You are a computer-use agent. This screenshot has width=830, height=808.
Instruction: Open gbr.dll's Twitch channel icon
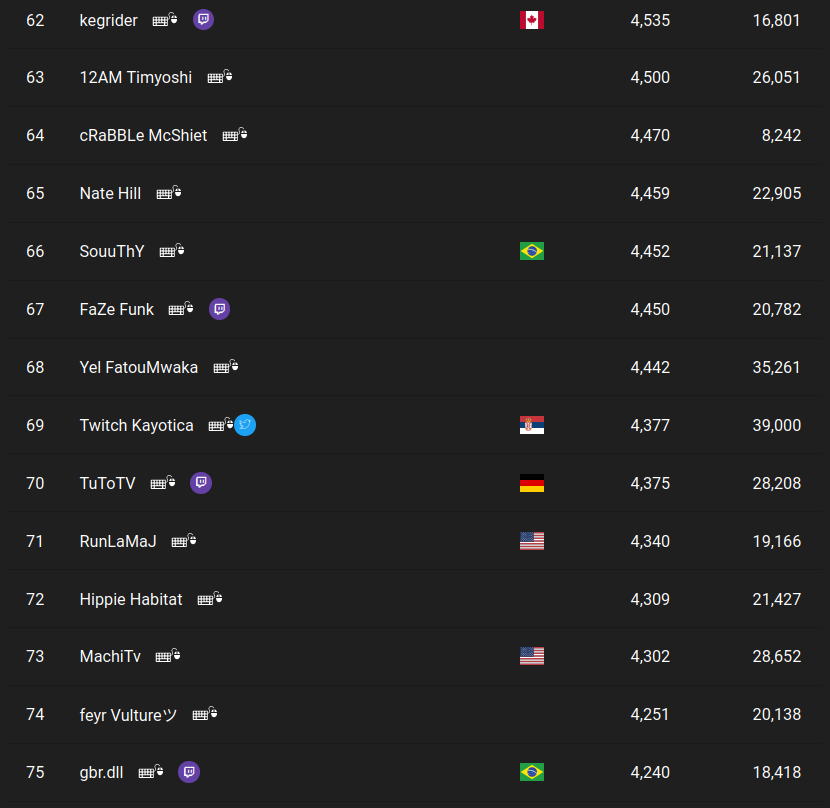pyautogui.click(x=189, y=772)
